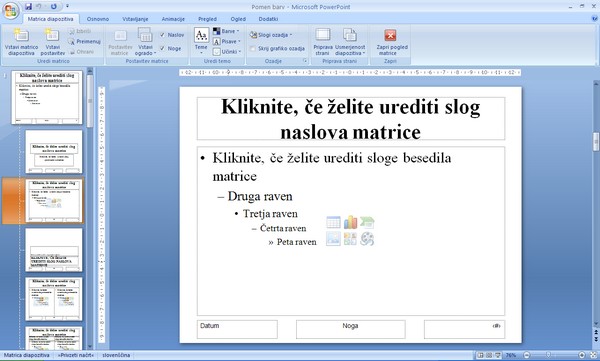Switch to the Osnovno tab
The height and width of the screenshot is (361, 600).
[98, 19]
